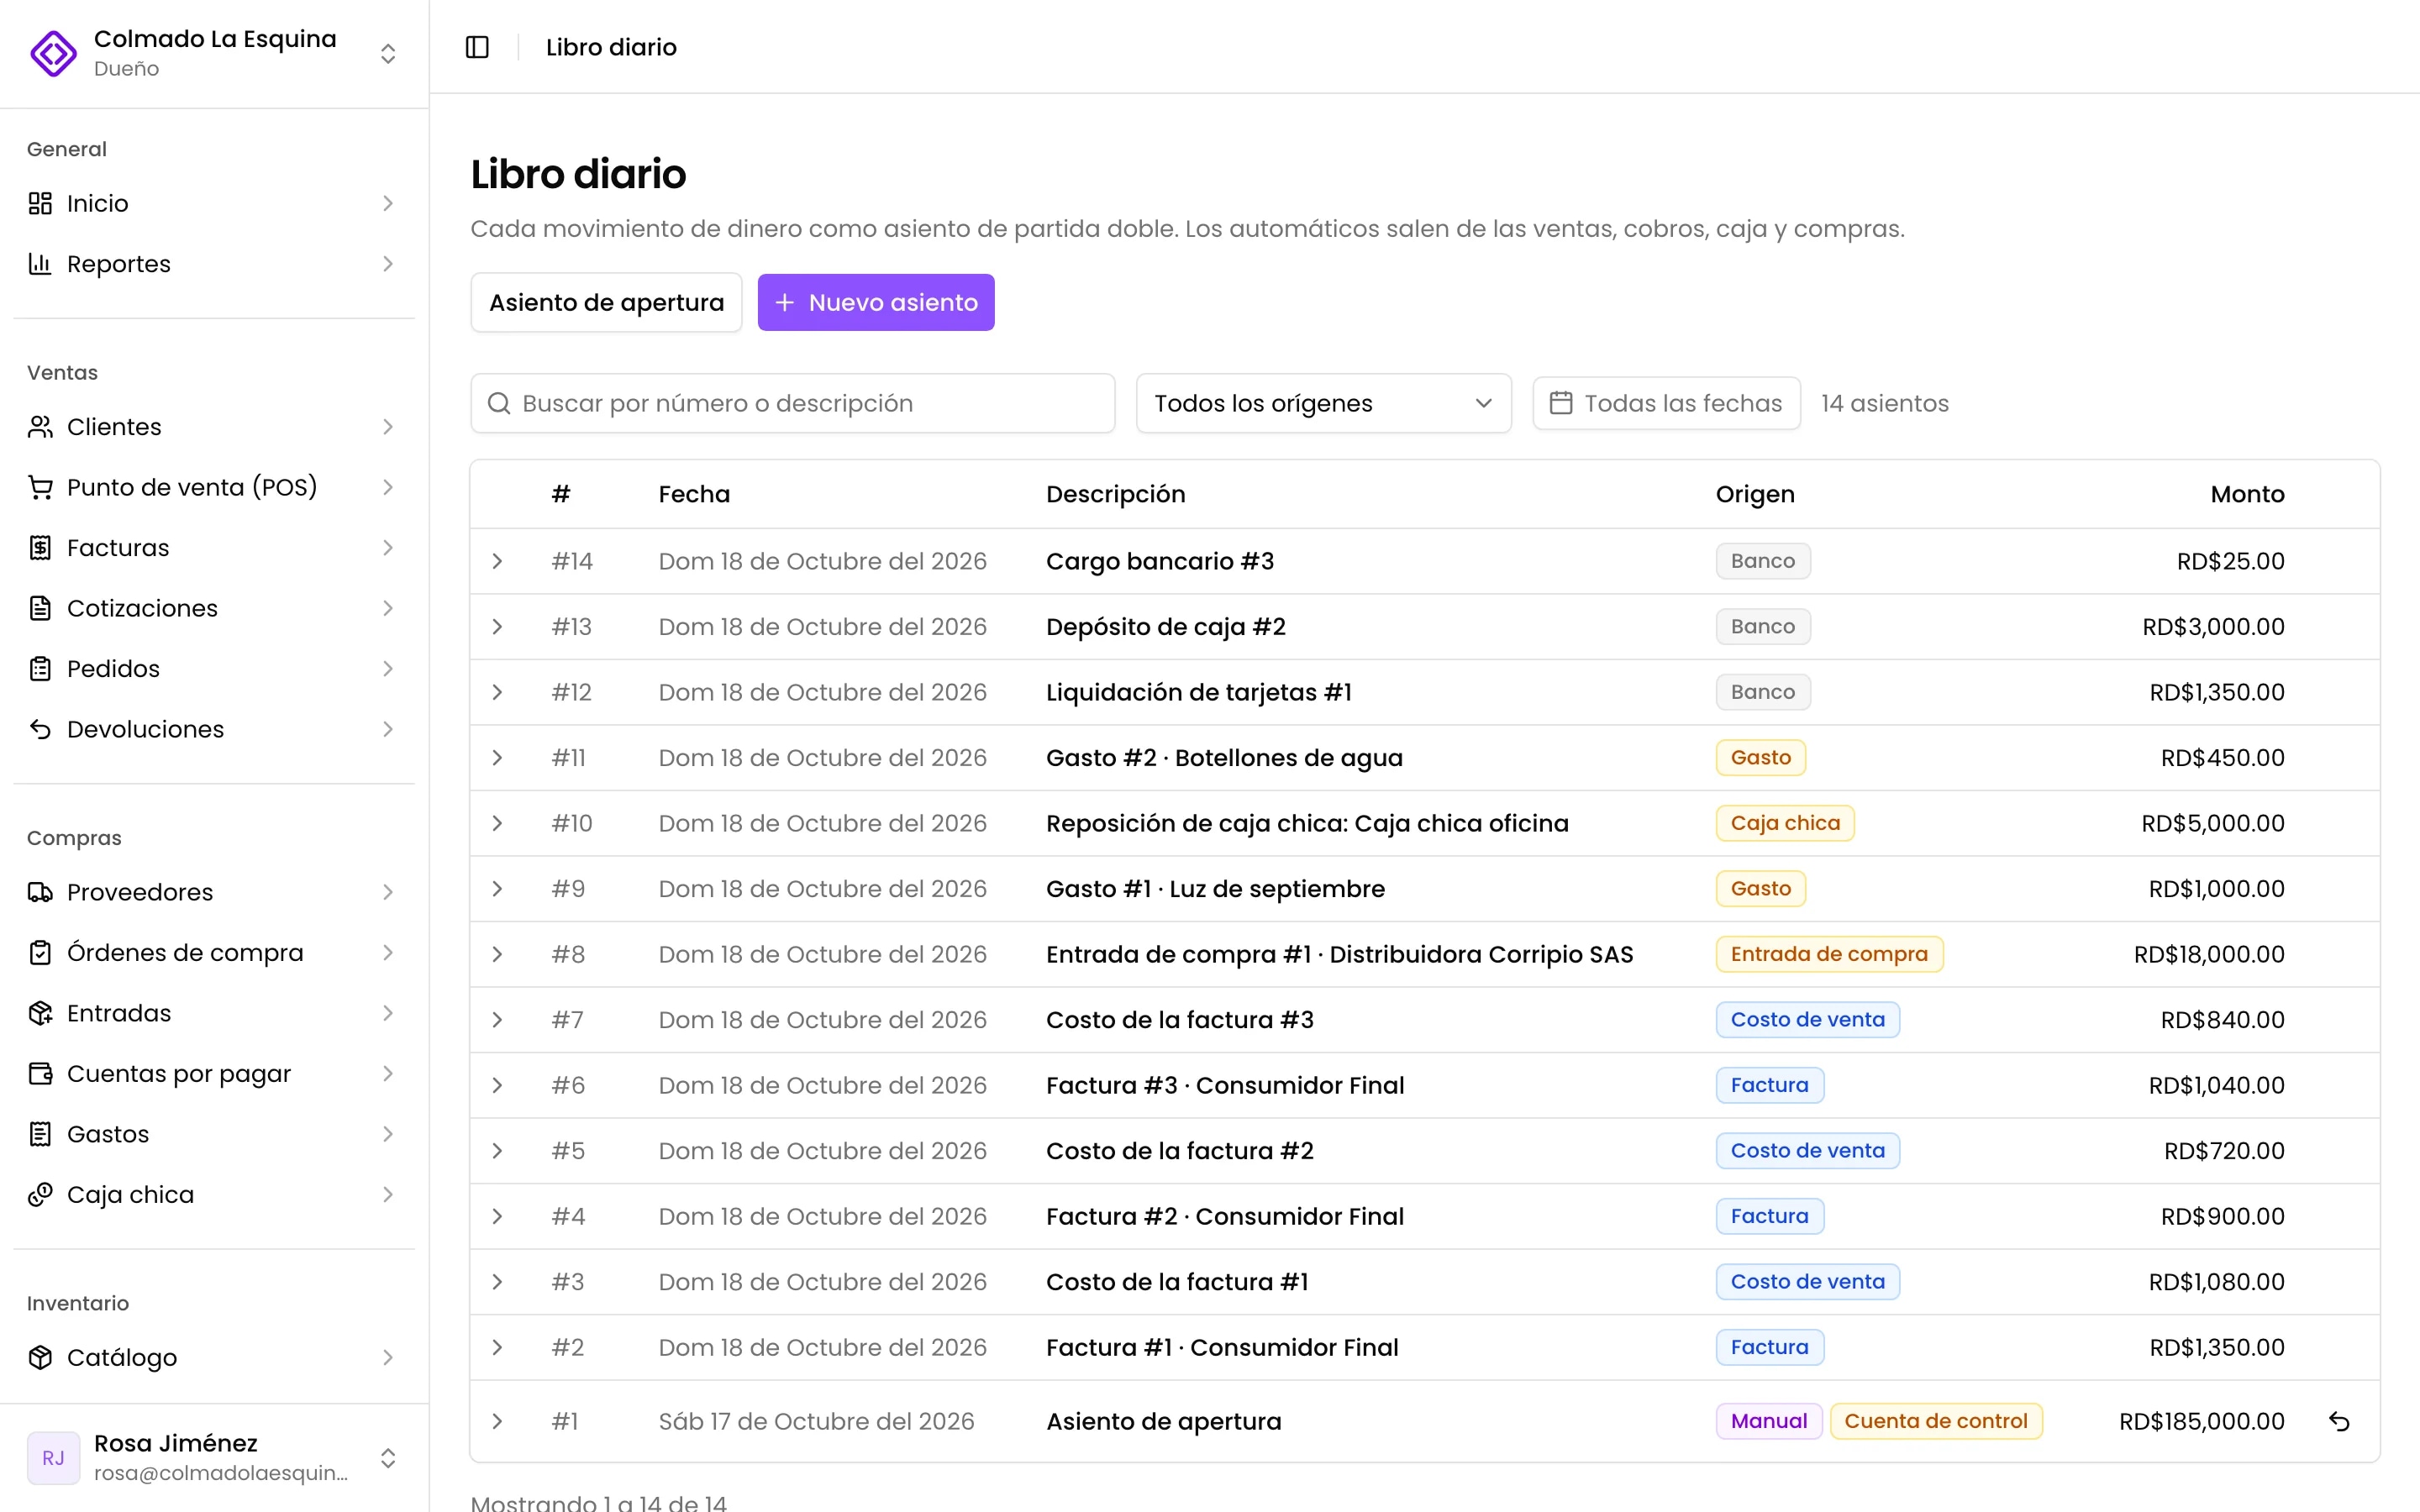
Task: Click the Inicio dashboard icon
Action: click(x=40, y=203)
